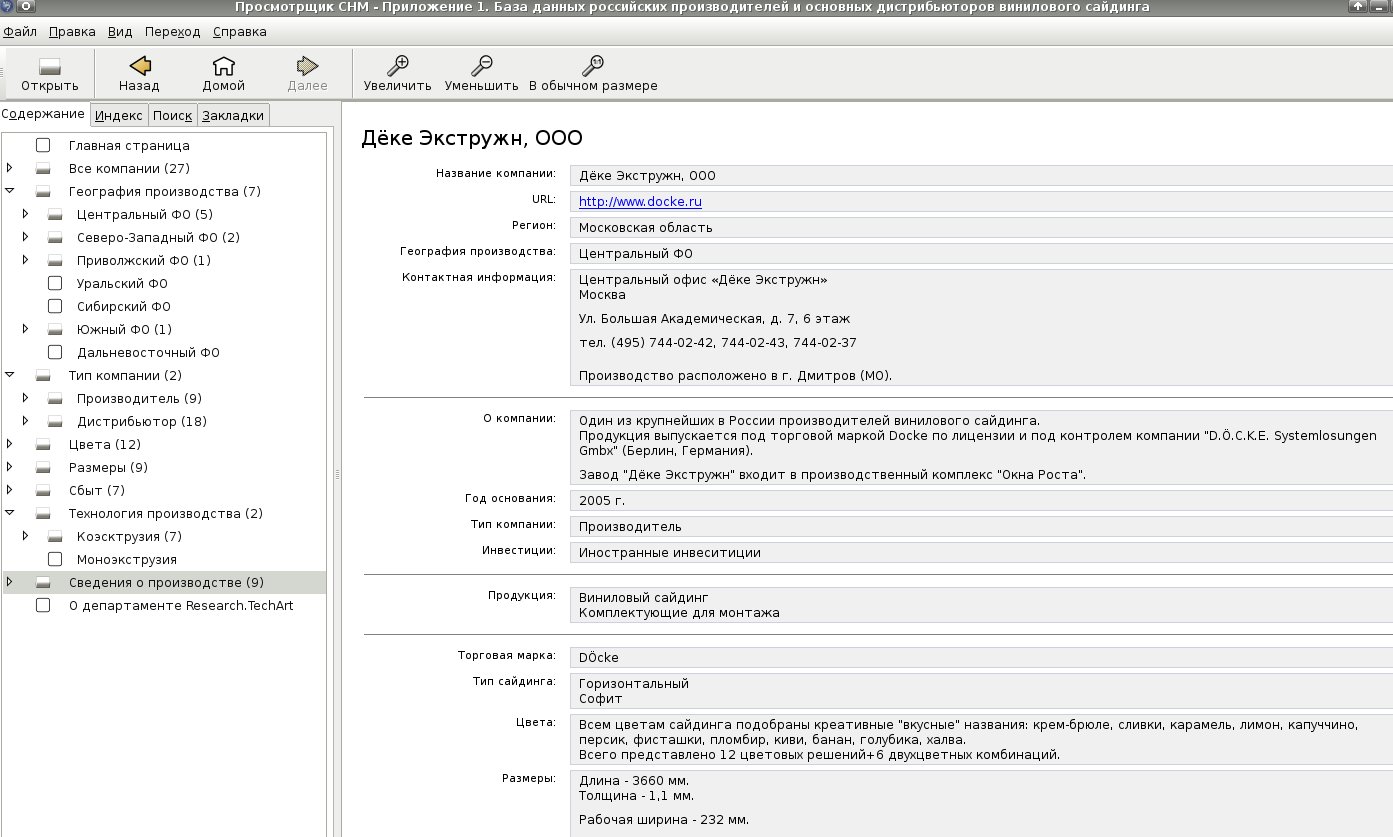
Task: Click the book icon beside Дистрибьютор
Action: [x=55, y=421]
